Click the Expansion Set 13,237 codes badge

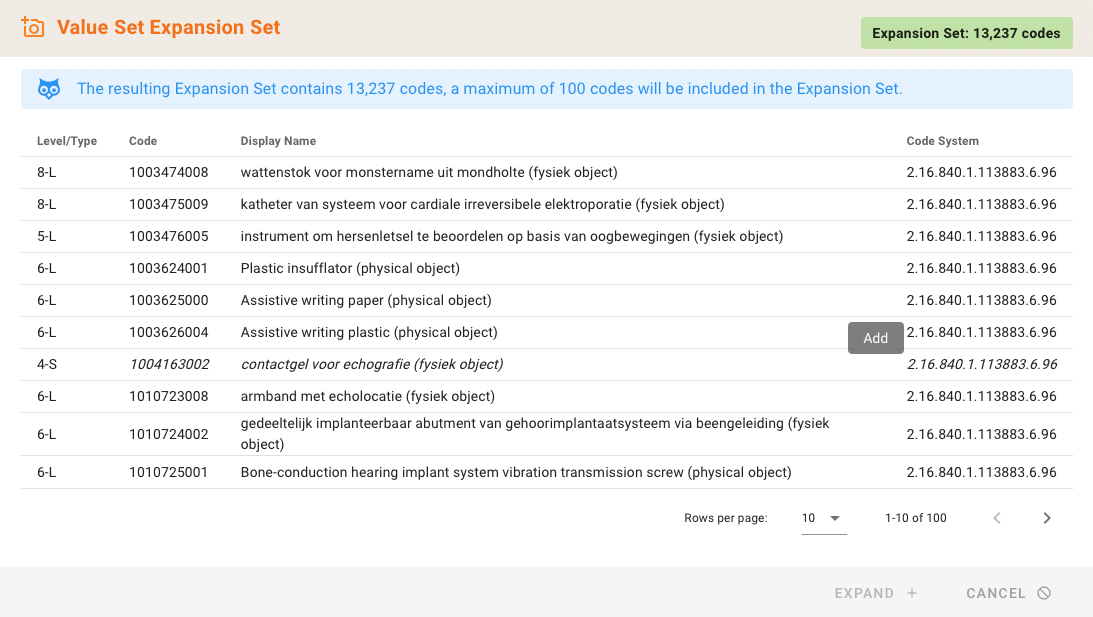pyautogui.click(x=966, y=33)
